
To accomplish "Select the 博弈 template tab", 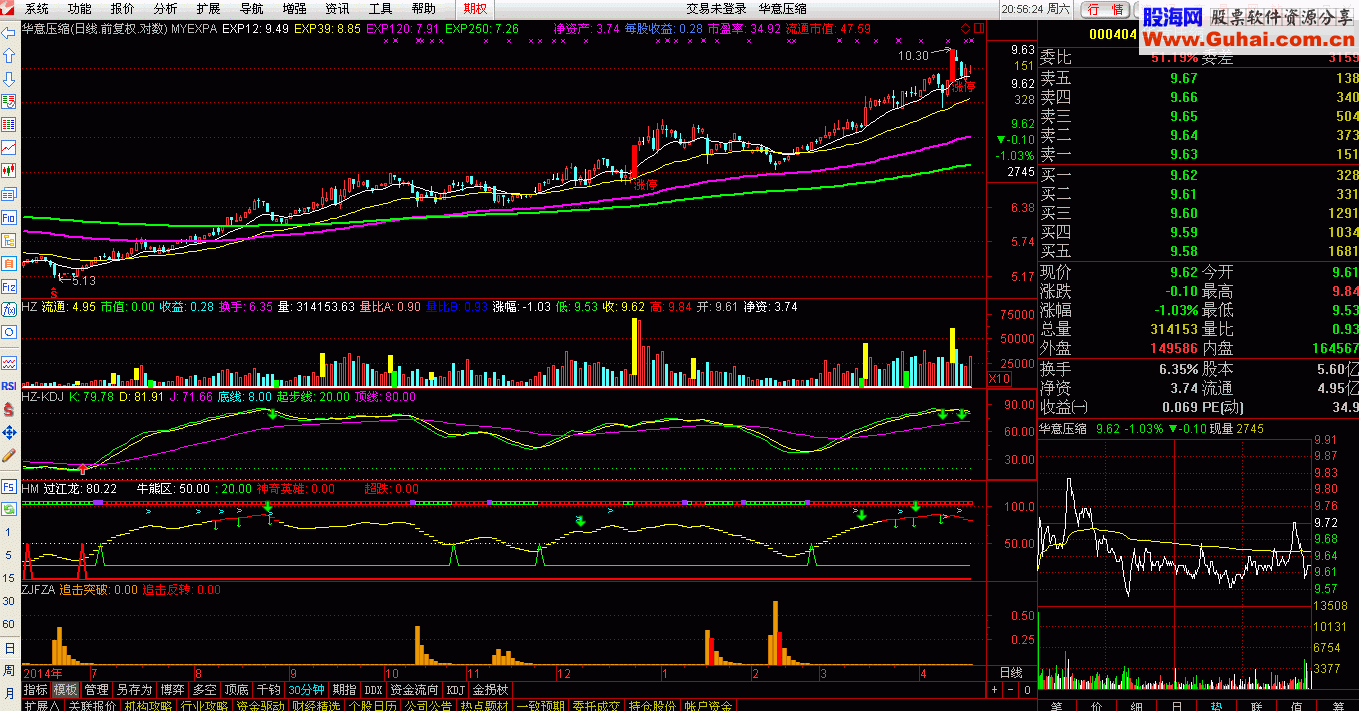I will (172, 690).
